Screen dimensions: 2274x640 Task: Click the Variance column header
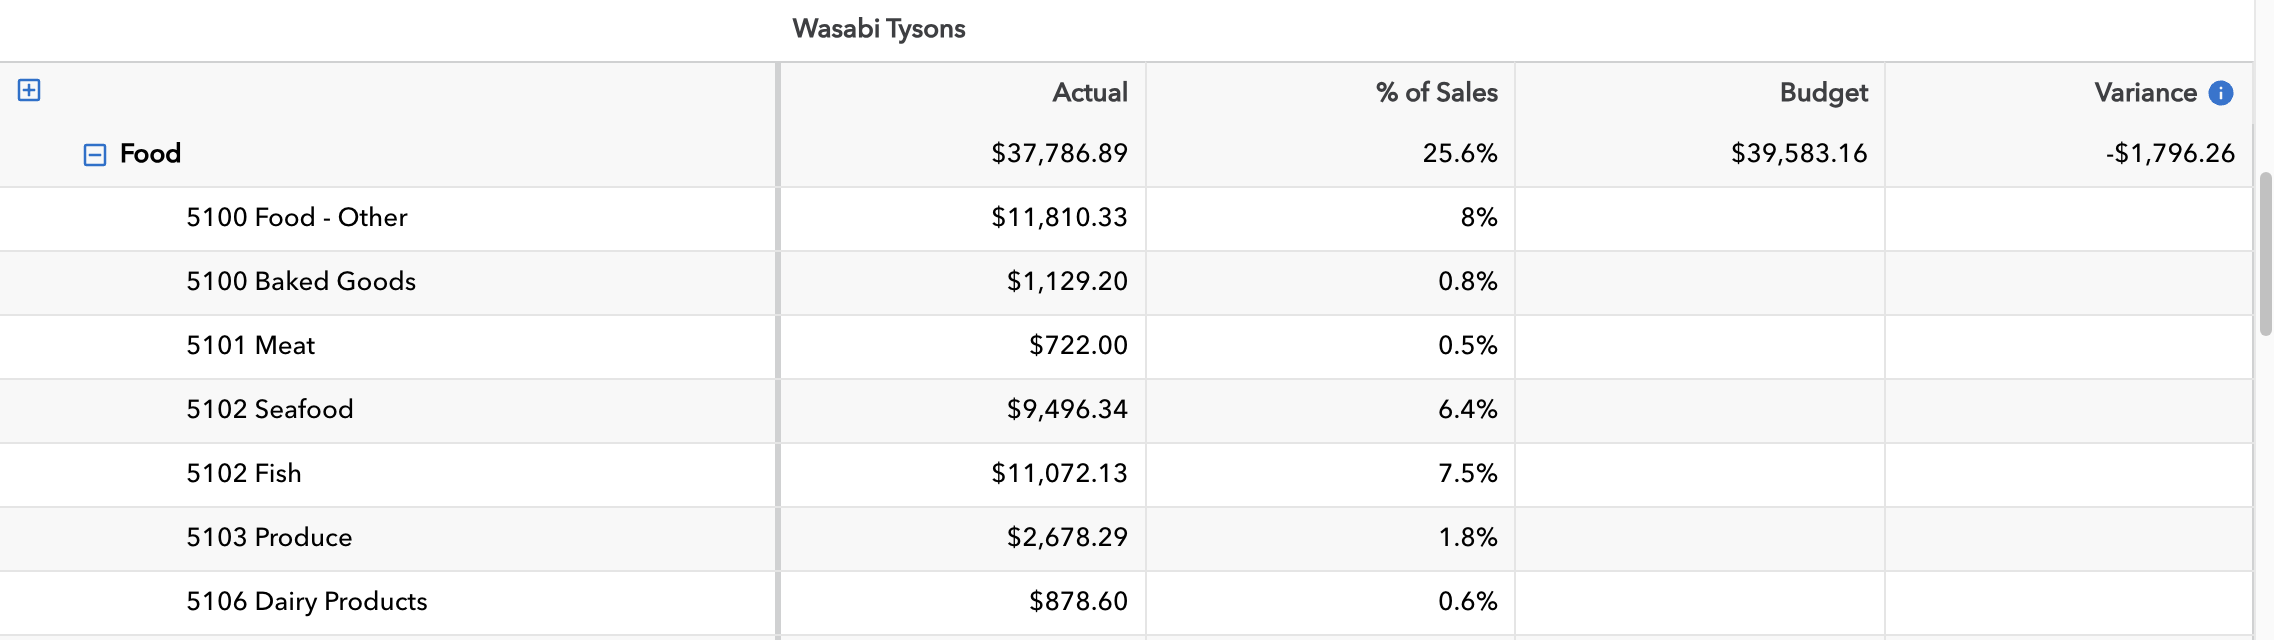click(2145, 93)
